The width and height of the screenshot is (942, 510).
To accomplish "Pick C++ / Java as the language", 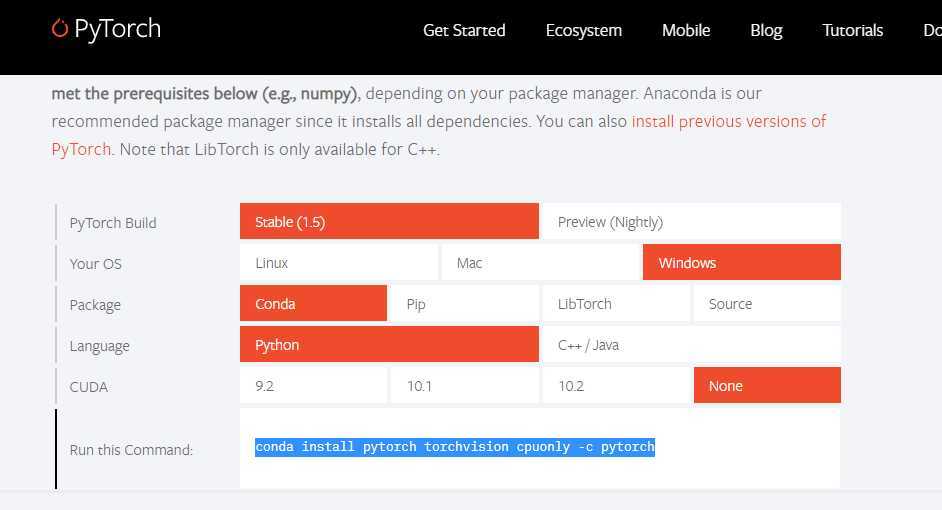I will (x=691, y=344).
